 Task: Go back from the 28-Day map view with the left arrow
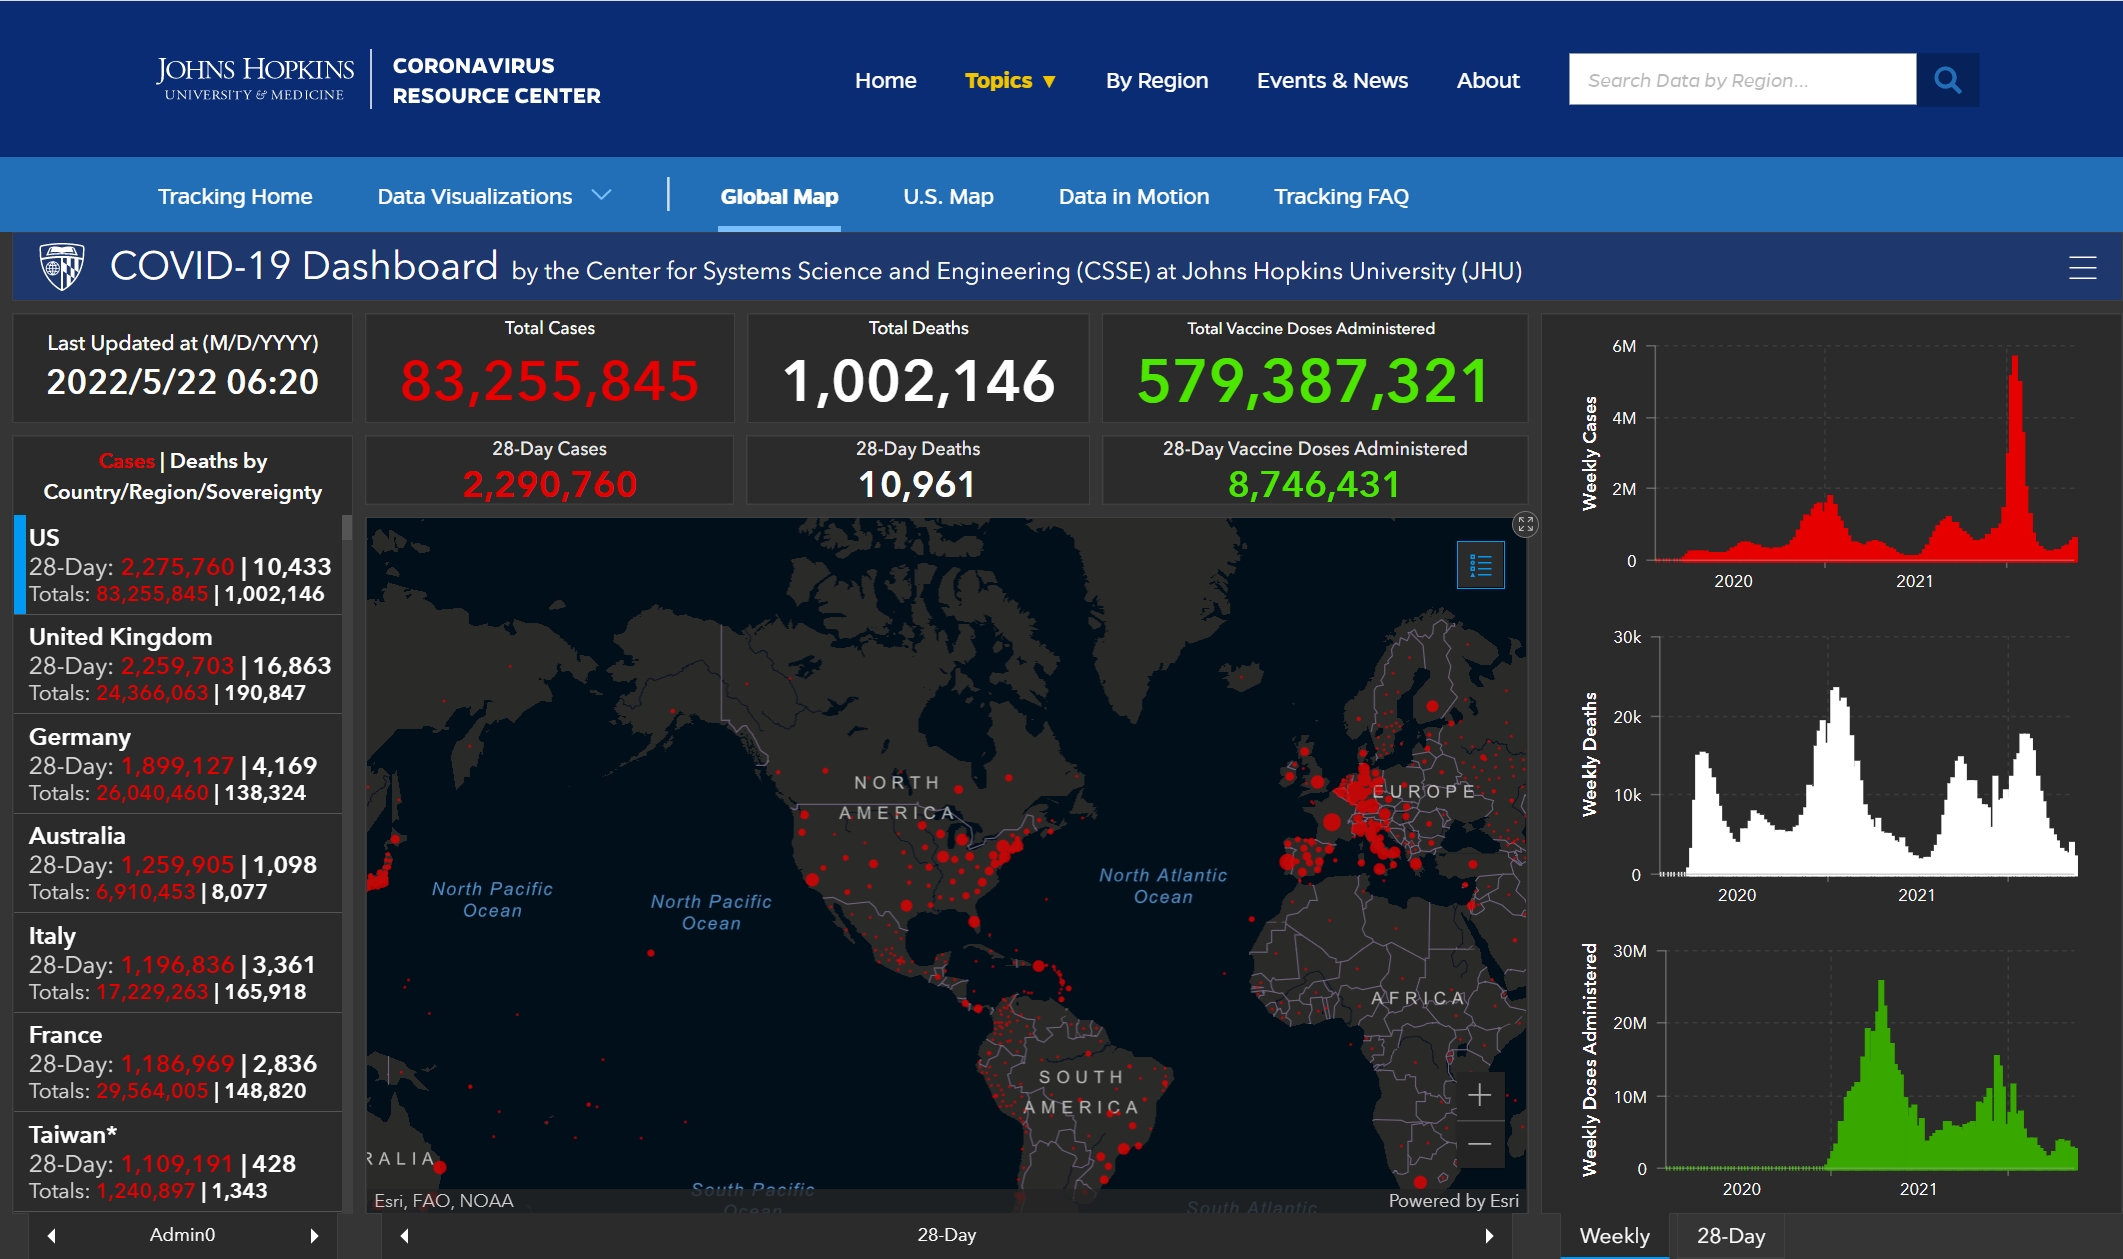405,1236
